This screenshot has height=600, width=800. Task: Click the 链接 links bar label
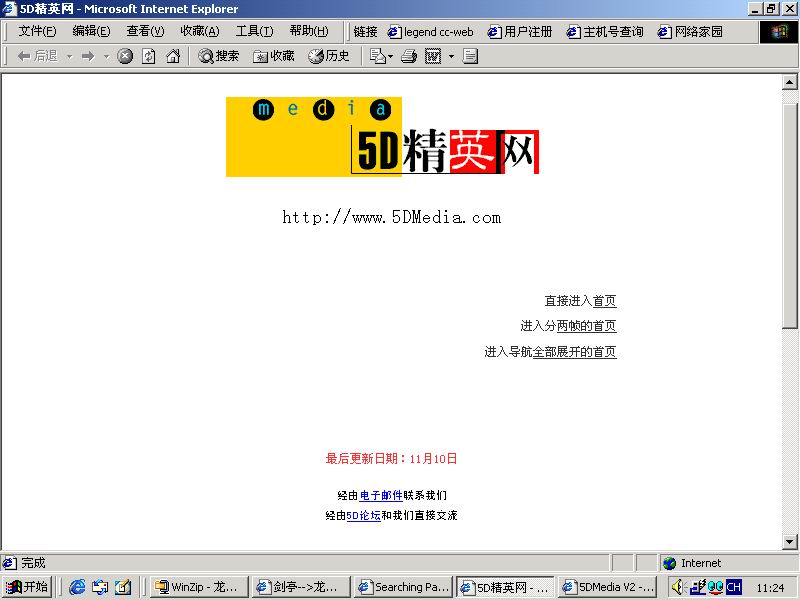(x=365, y=32)
